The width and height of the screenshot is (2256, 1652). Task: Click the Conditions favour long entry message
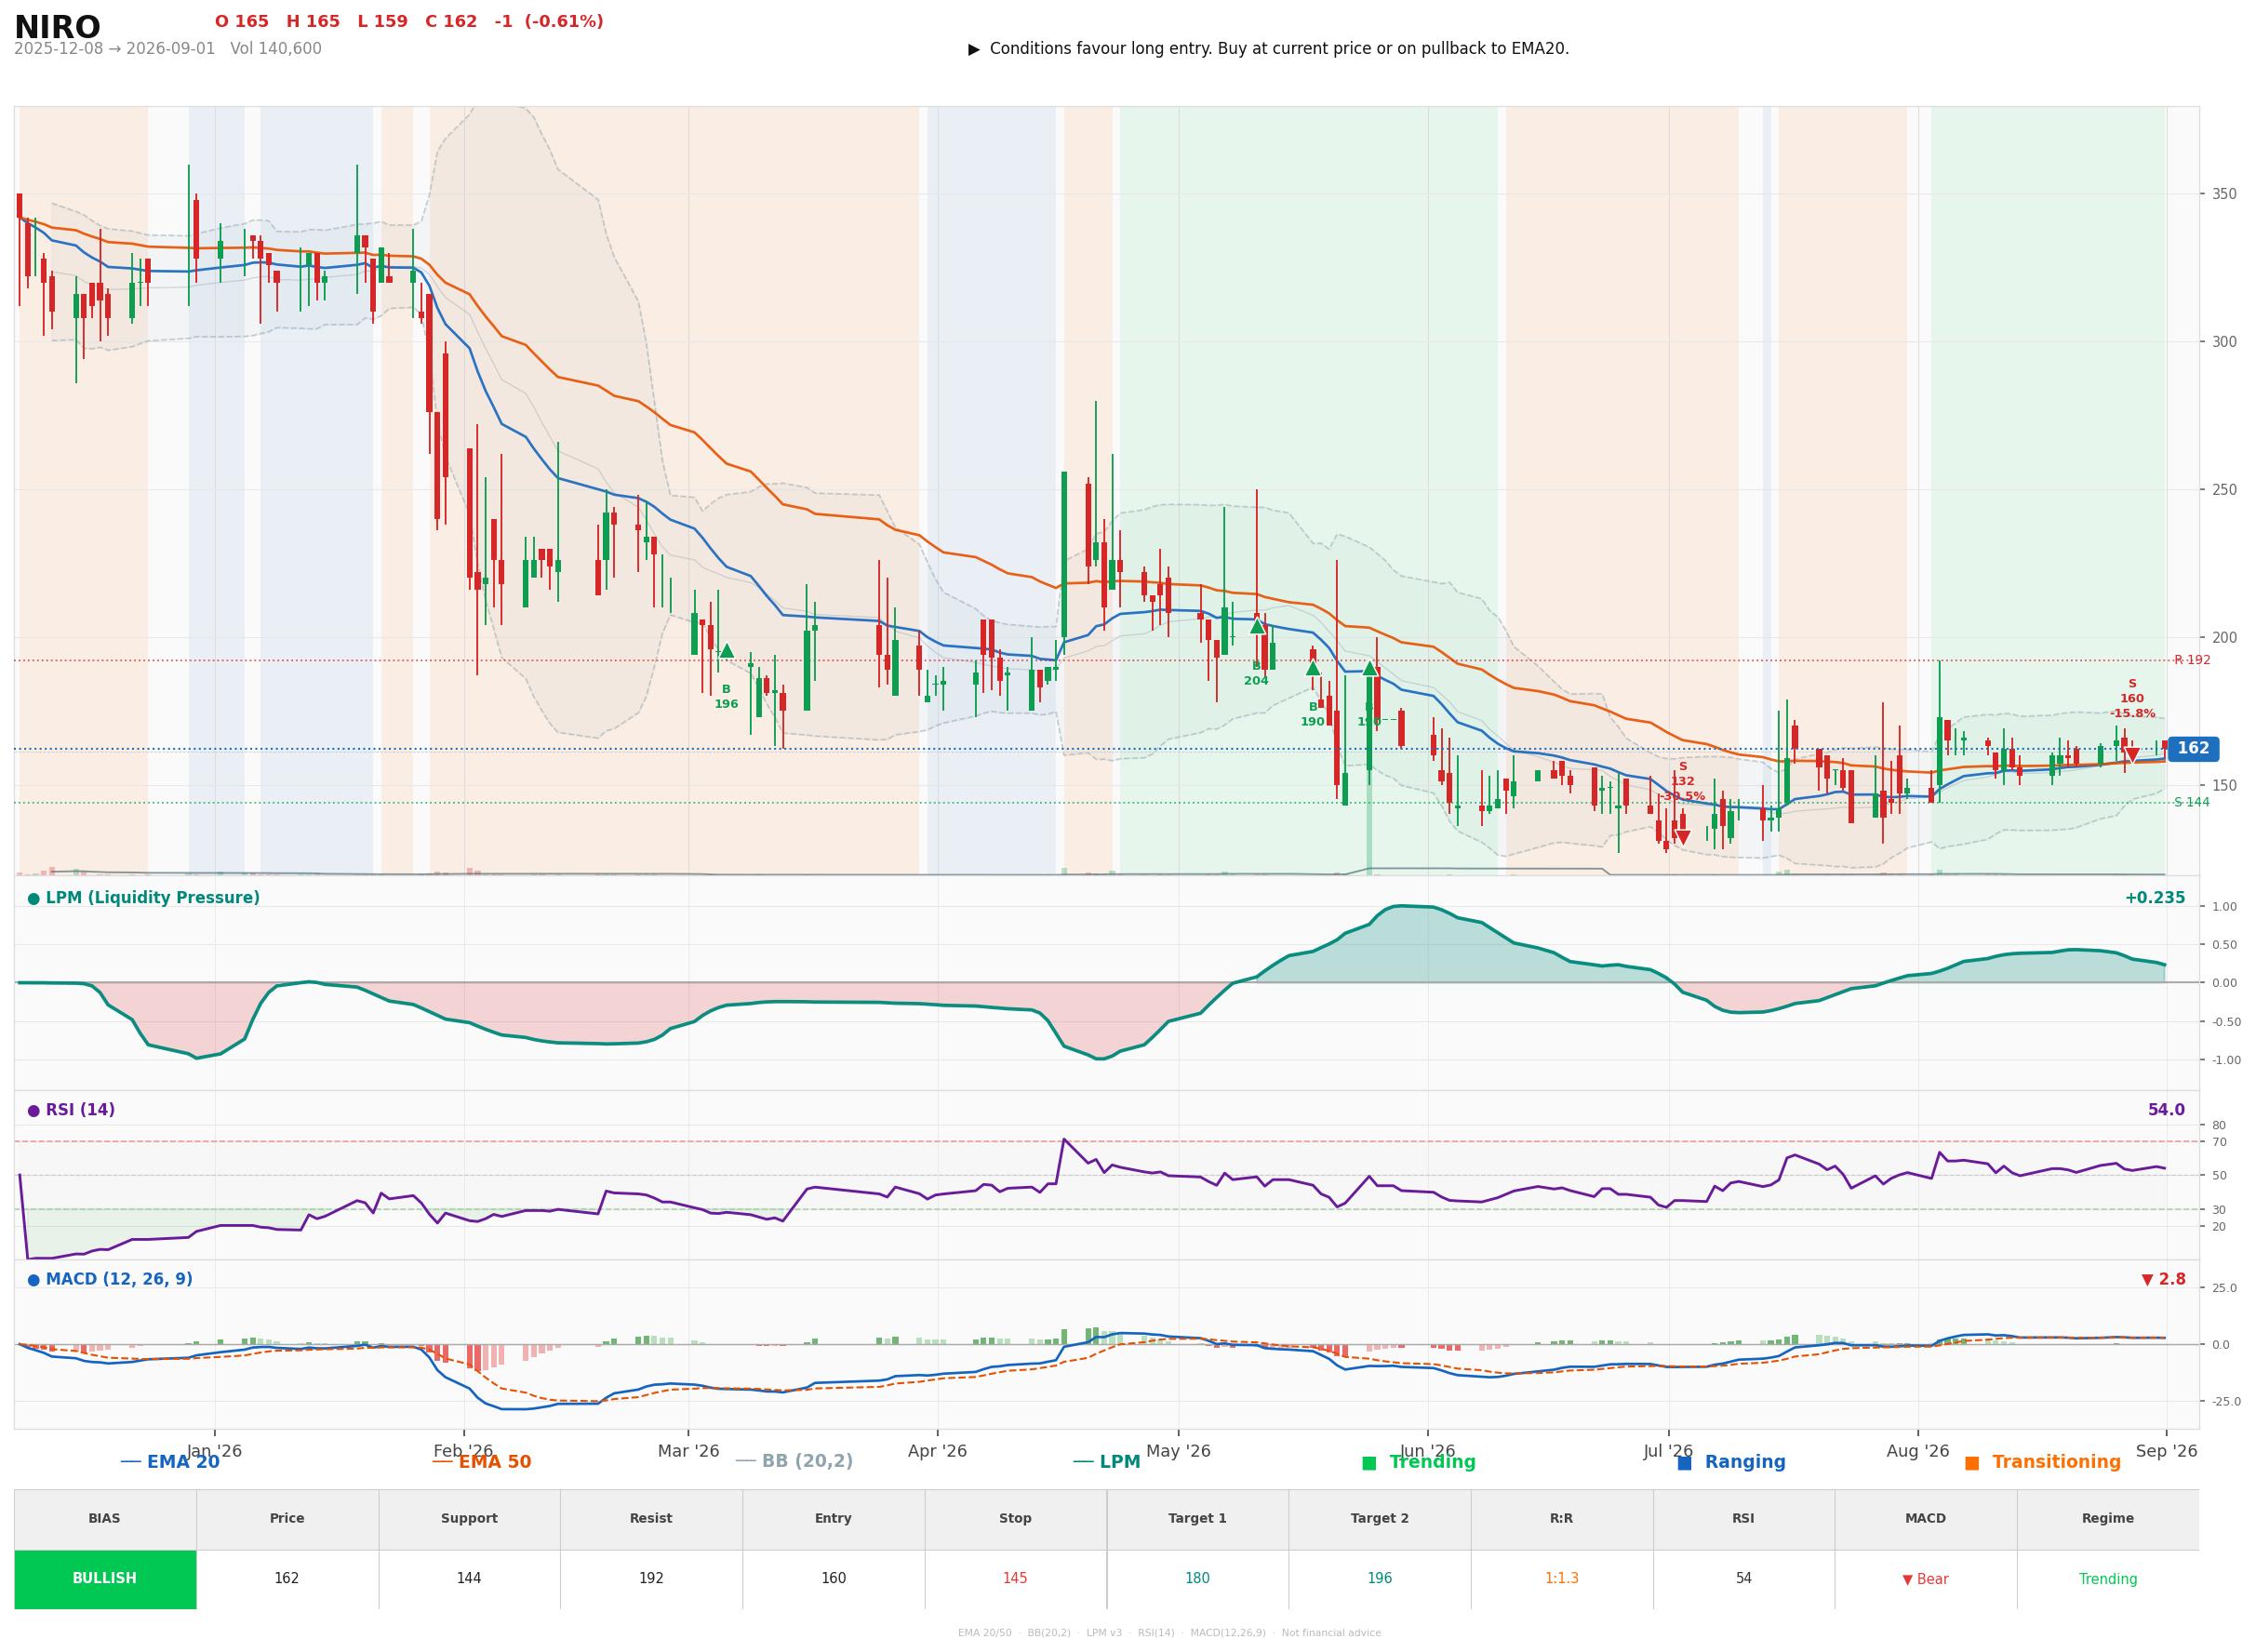click(x=1279, y=49)
